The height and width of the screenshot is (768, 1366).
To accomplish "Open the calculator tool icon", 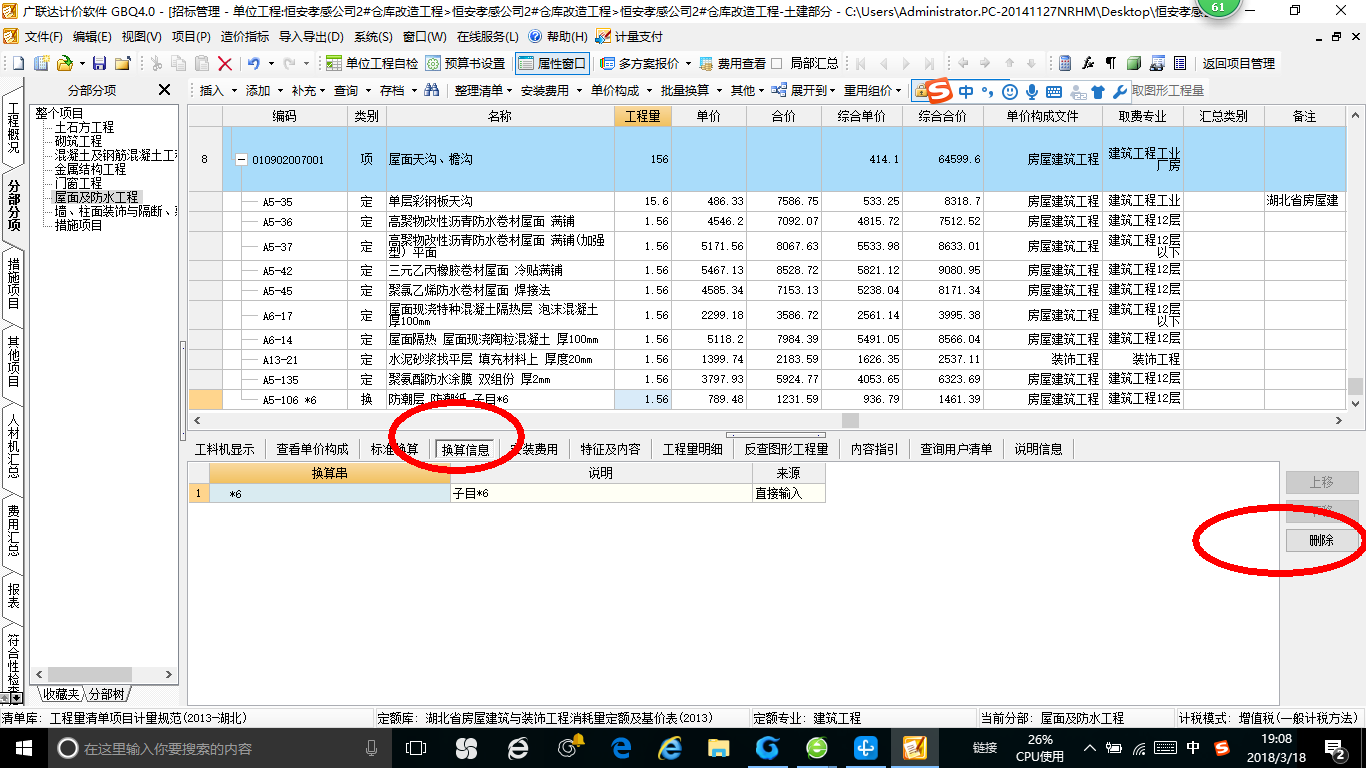I will coord(1065,63).
